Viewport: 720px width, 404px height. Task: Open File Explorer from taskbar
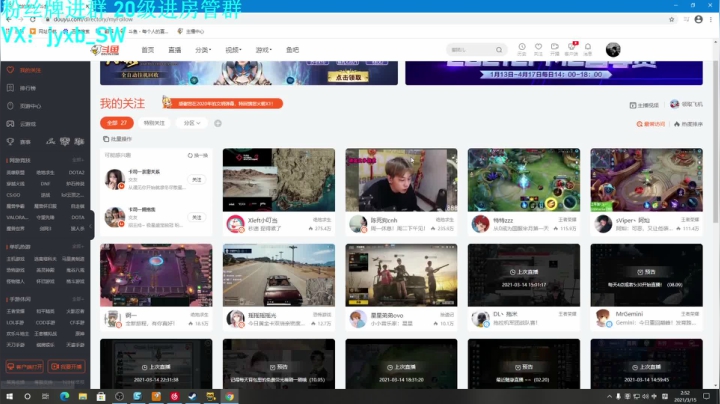point(83,396)
